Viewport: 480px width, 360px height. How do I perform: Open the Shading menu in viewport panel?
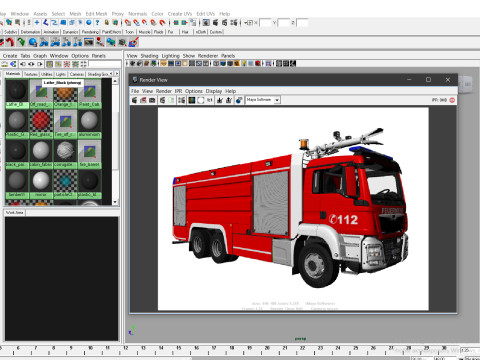[x=149, y=56]
